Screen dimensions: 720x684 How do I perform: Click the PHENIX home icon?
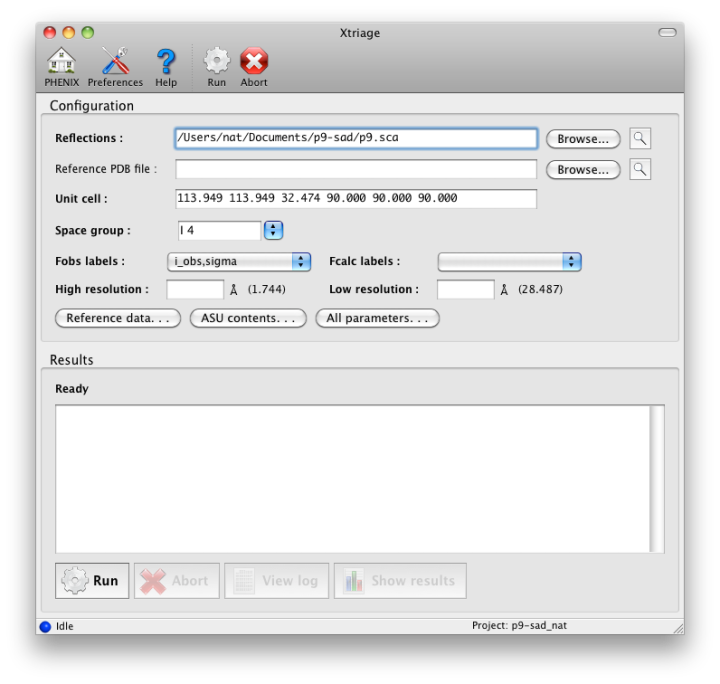(x=61, y=63)
